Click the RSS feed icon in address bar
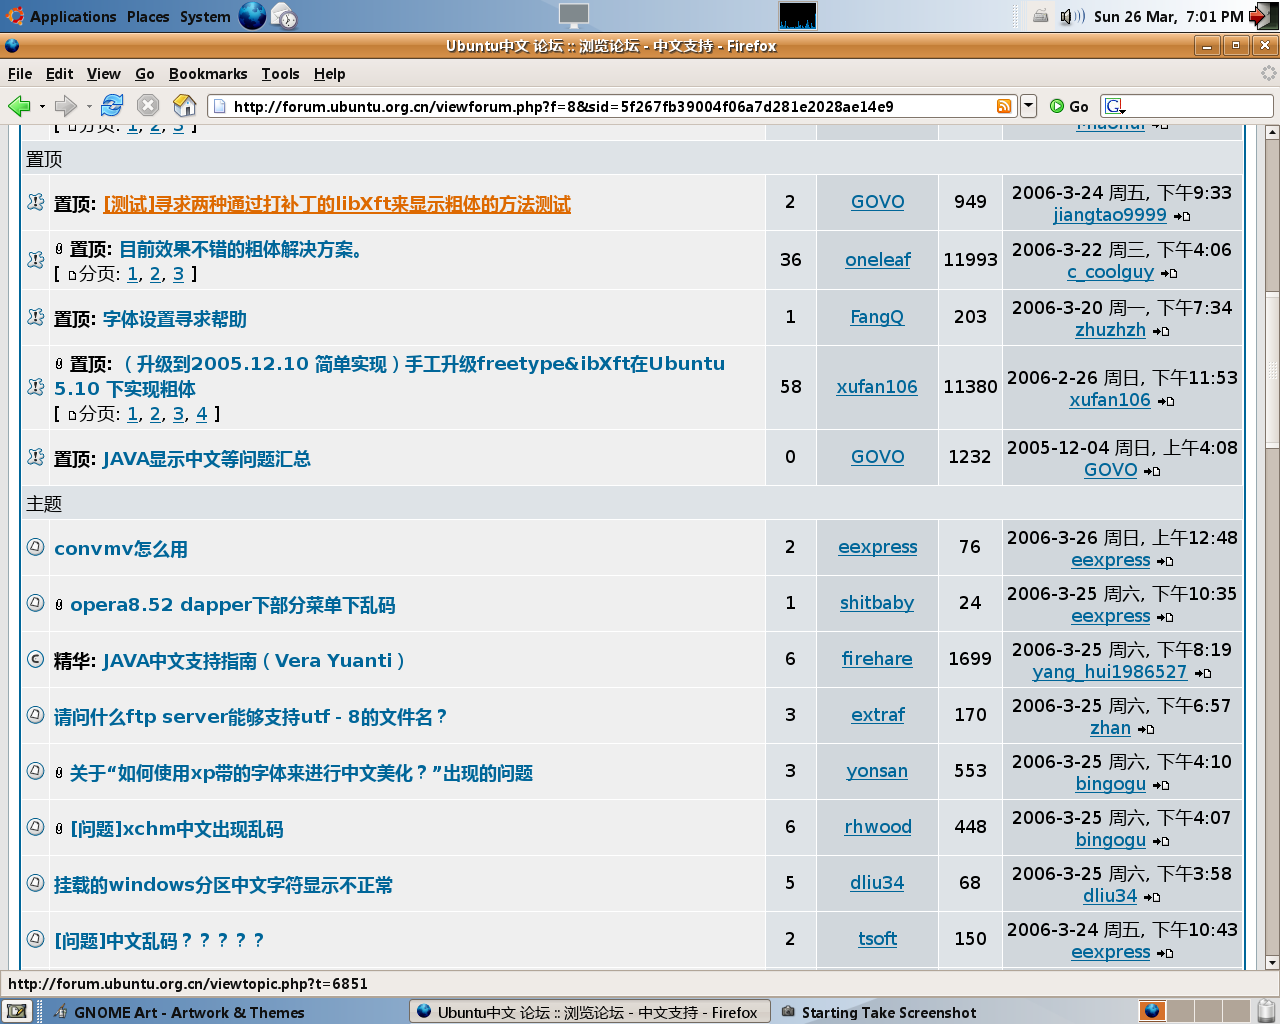1280x1024 pixels. coord(1004,106)
